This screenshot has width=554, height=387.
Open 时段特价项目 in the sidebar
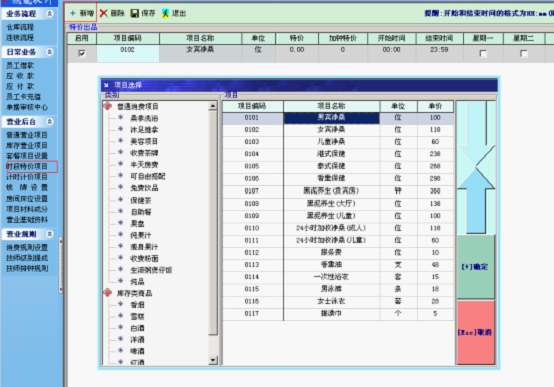tap(27, 166)
